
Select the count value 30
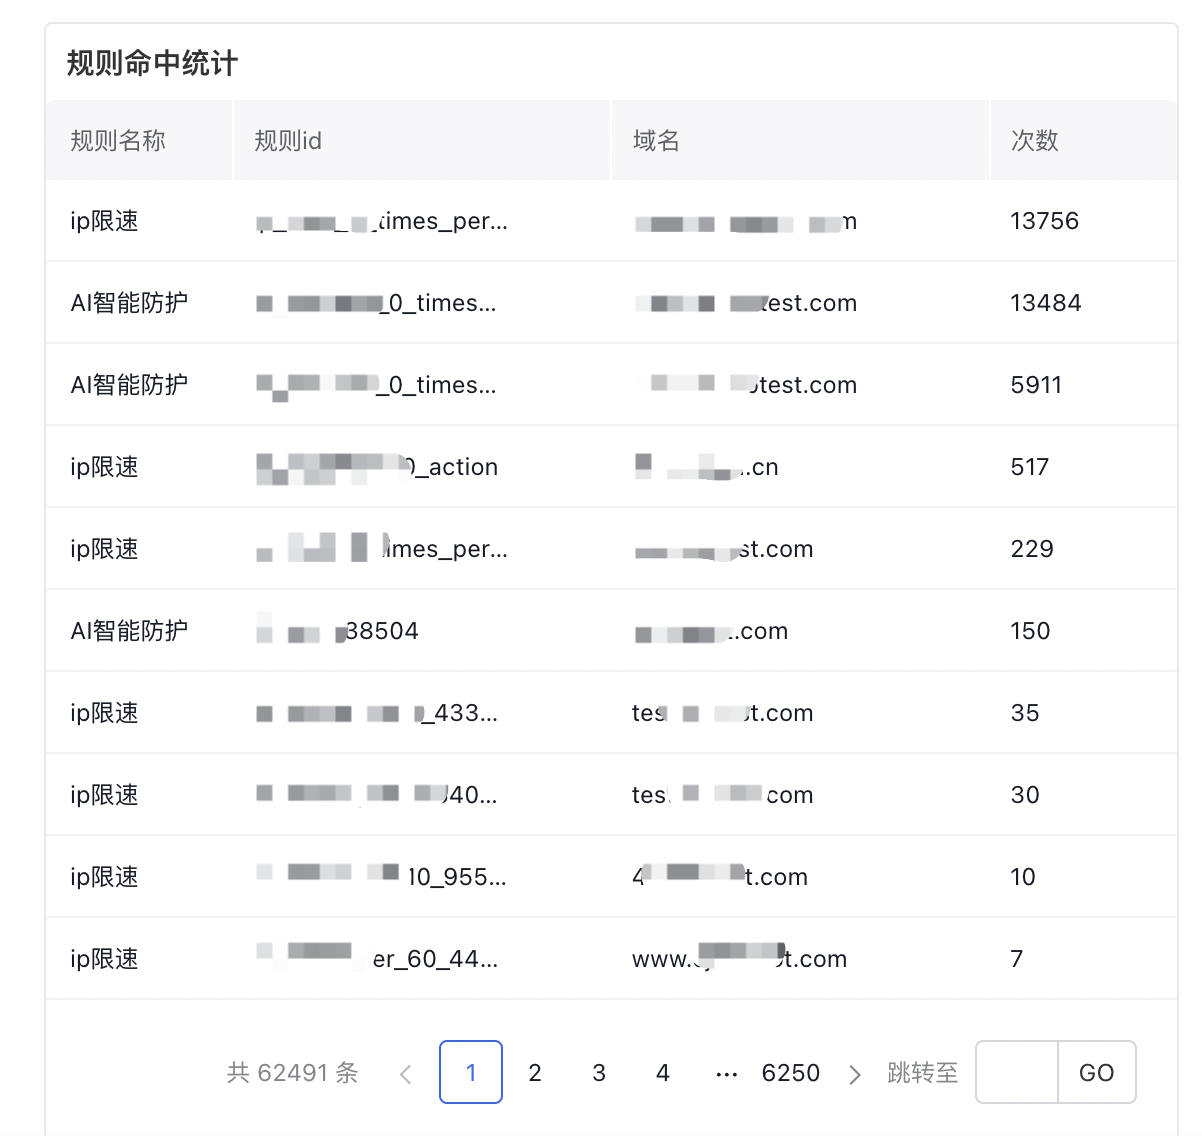pos(1025,795)
